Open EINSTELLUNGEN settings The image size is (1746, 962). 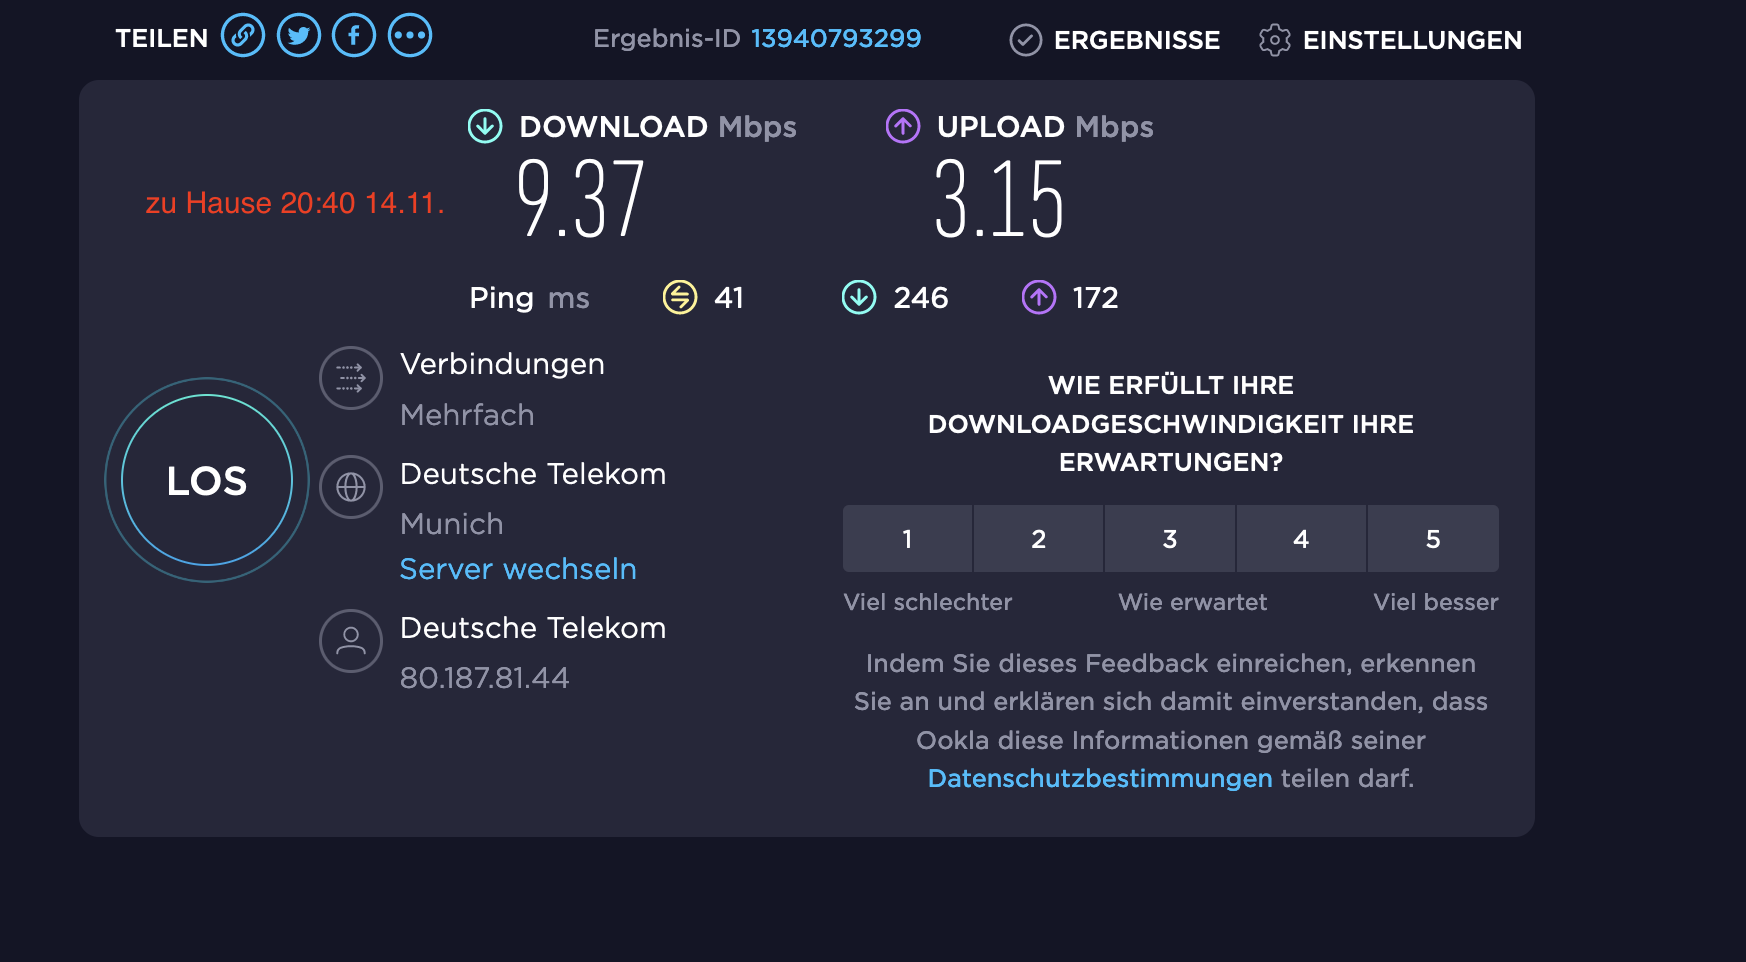tap(1390, 40)
